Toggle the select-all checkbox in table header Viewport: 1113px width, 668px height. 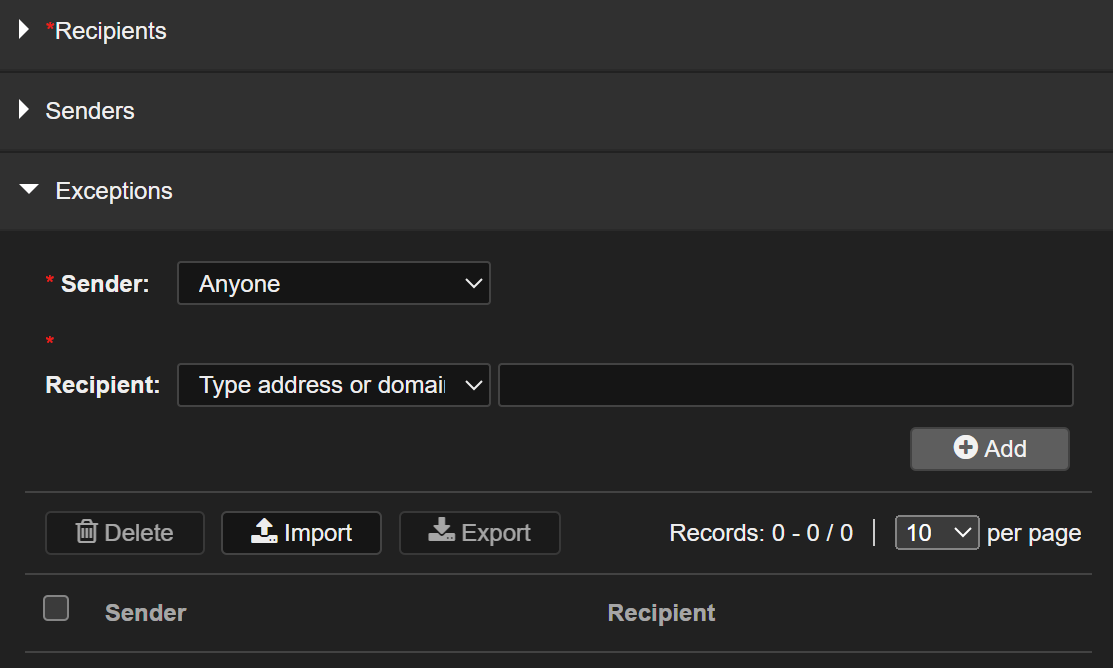coord(57,608)
